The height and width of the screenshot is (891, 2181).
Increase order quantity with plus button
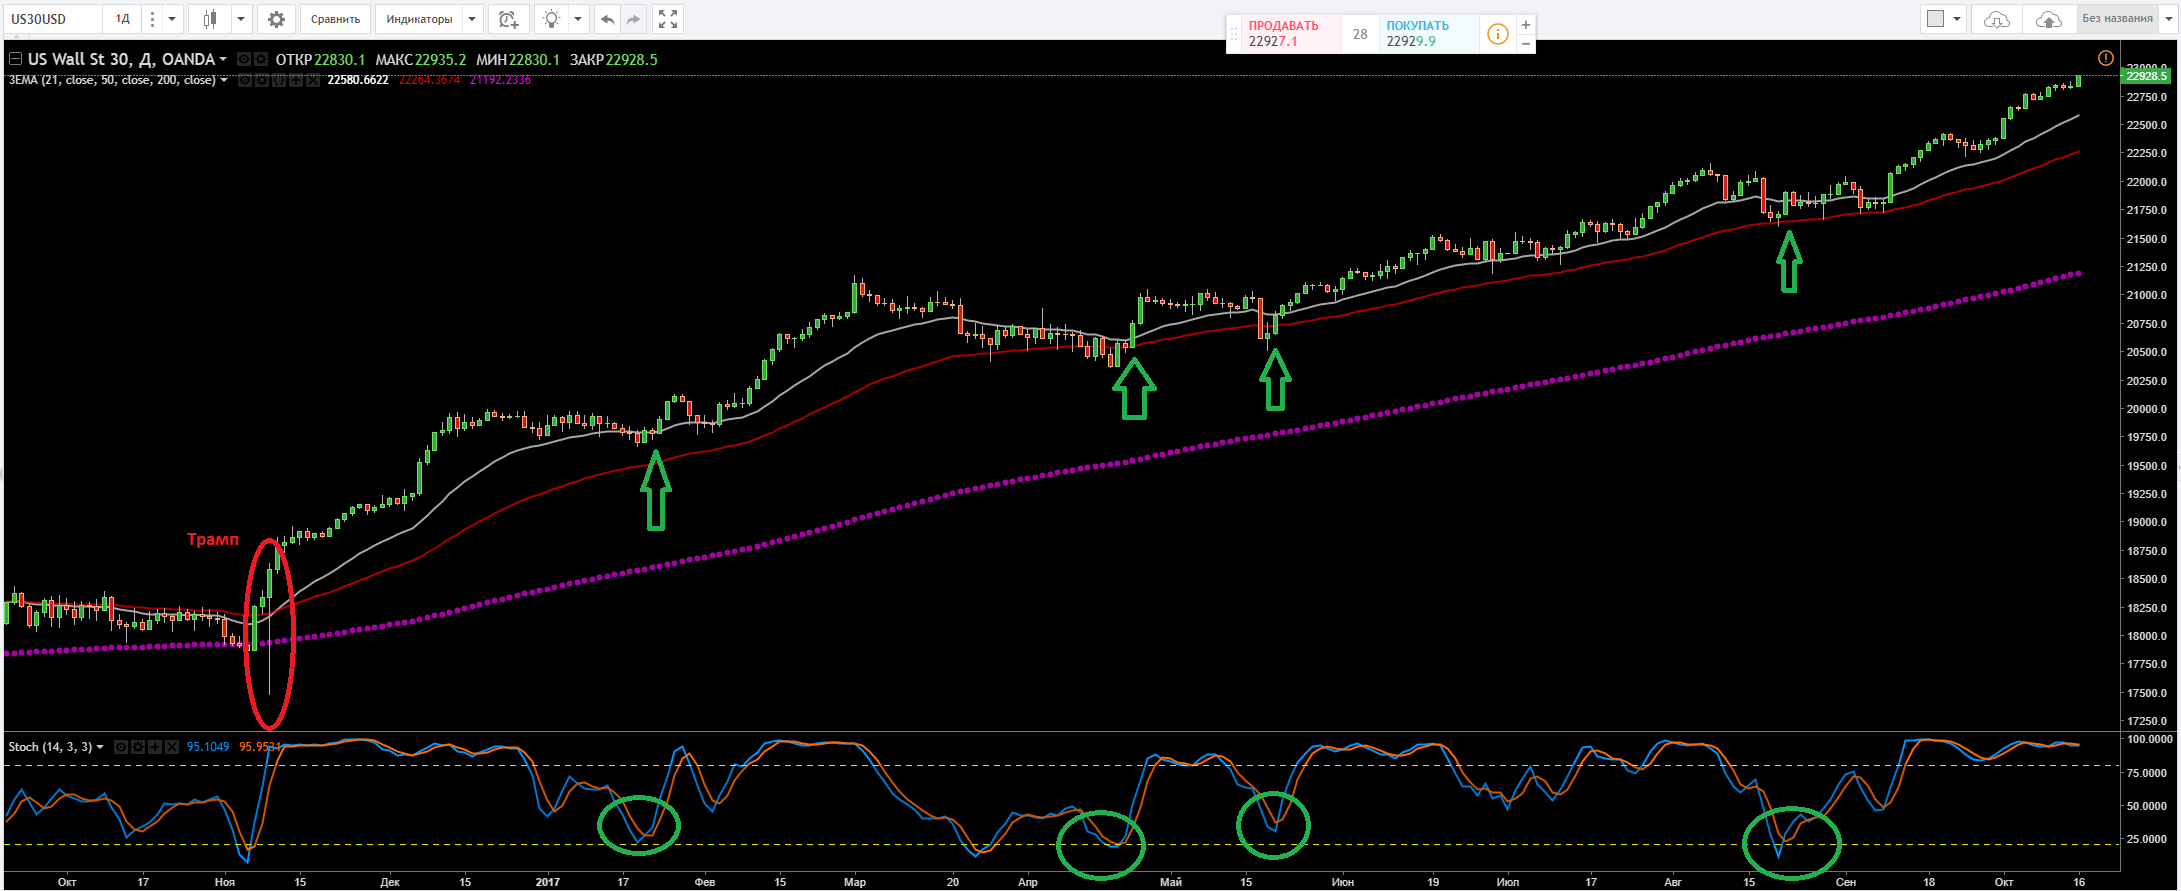pyautogui.click(x=1525, y=25)
